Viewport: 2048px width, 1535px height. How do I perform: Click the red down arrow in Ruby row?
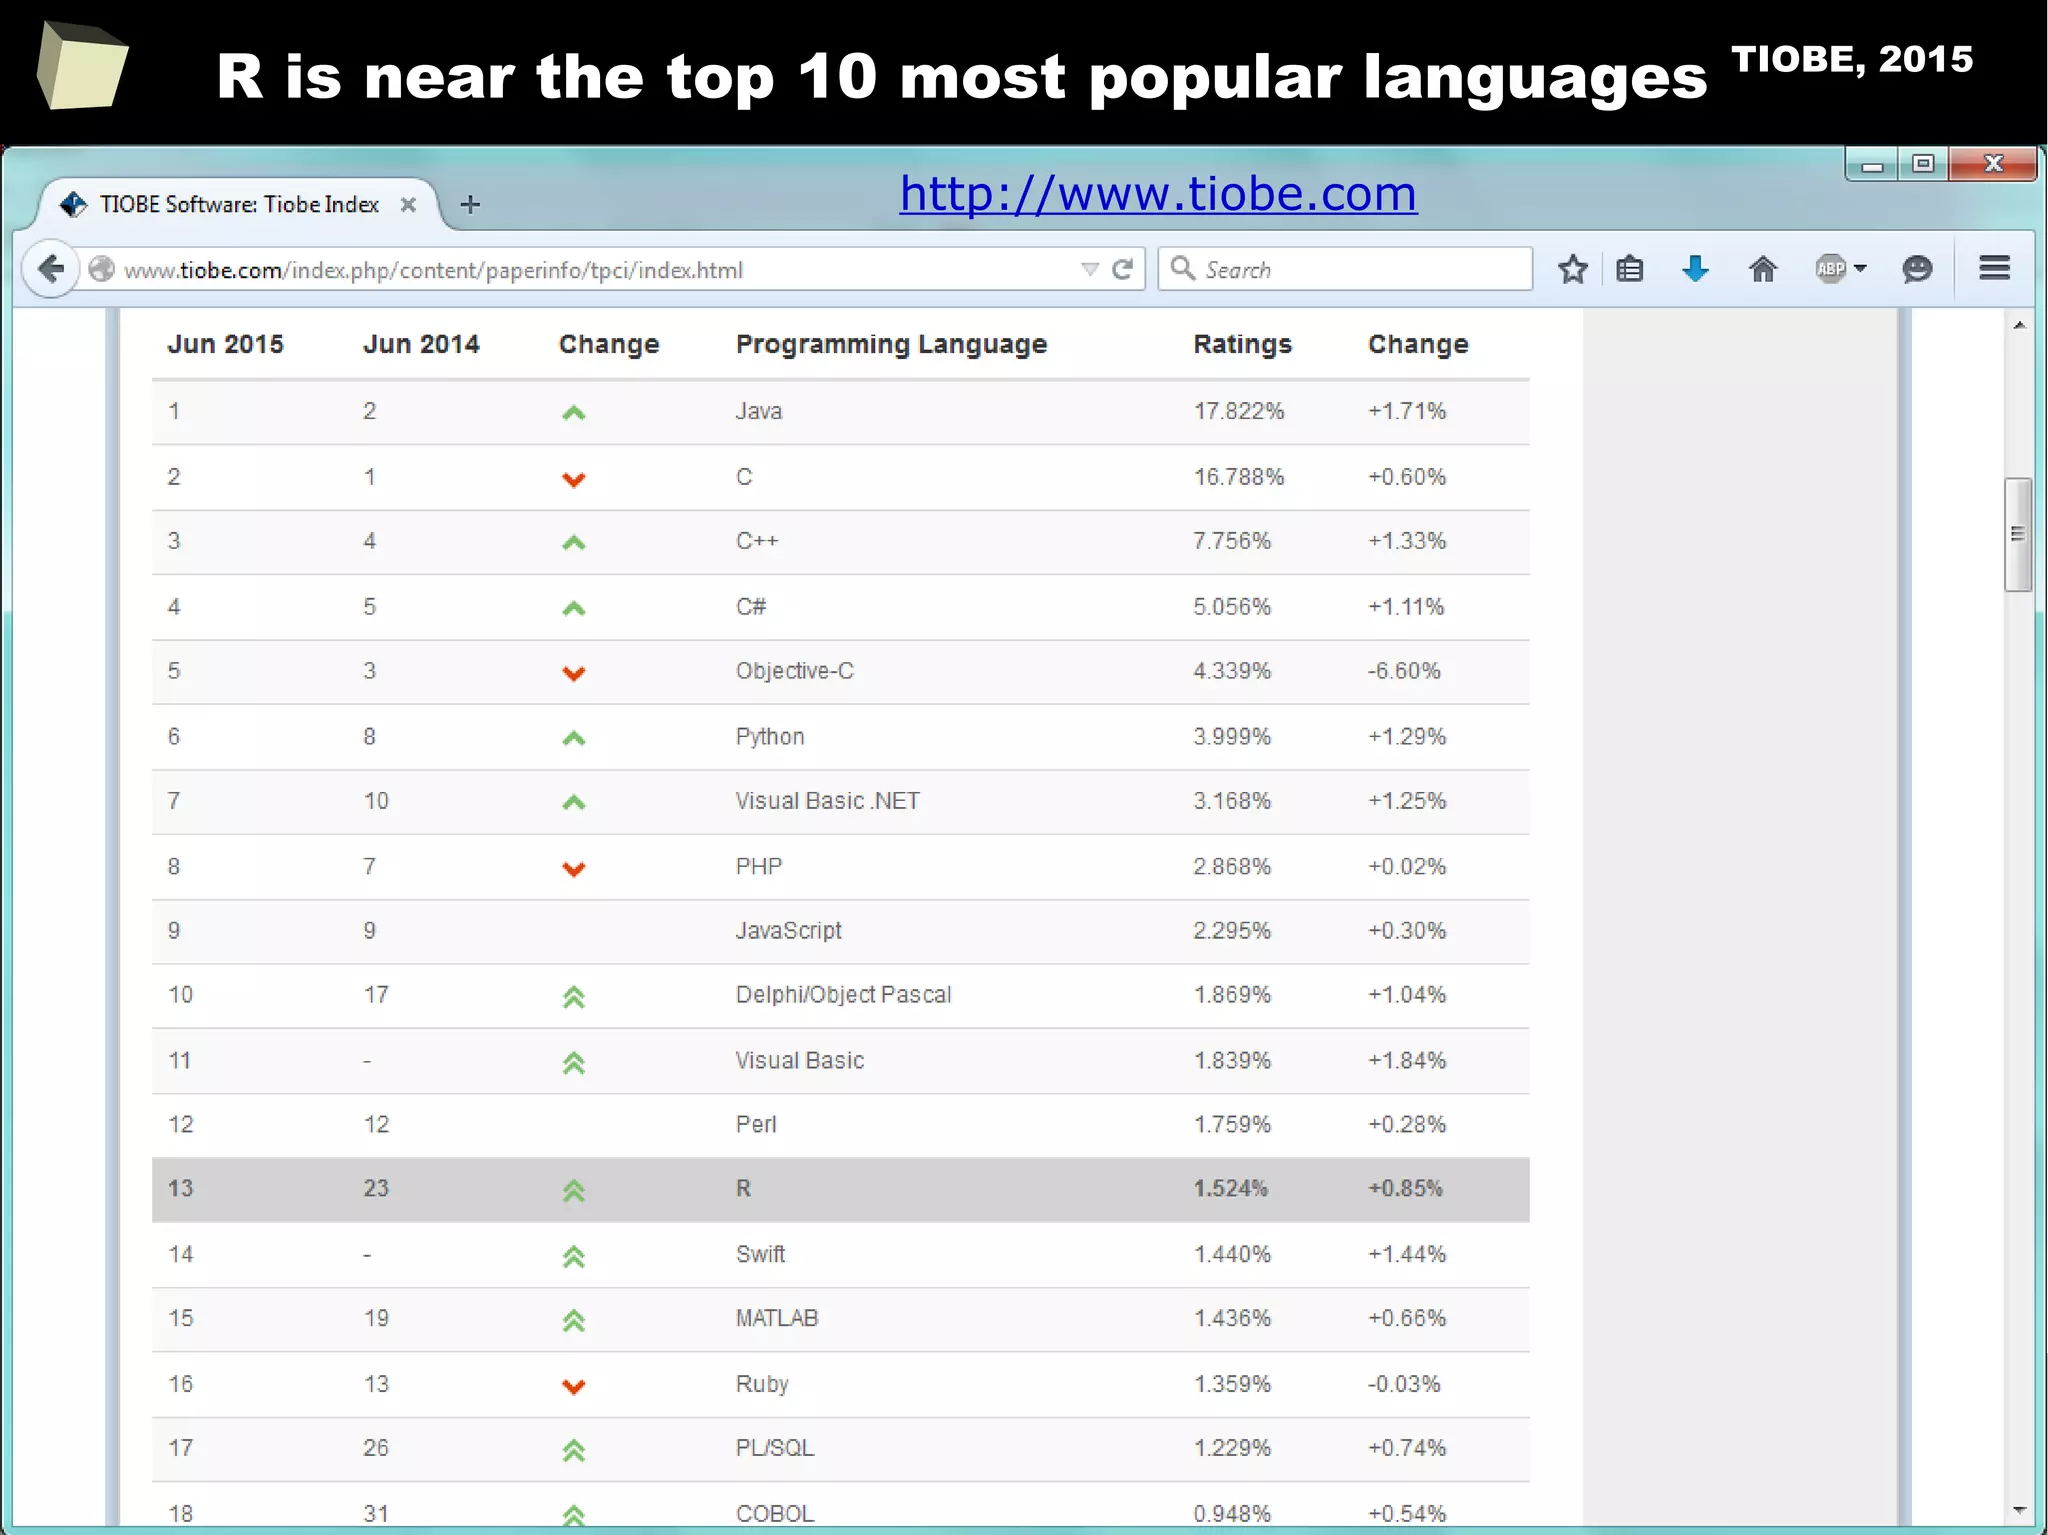(573, 1386)
